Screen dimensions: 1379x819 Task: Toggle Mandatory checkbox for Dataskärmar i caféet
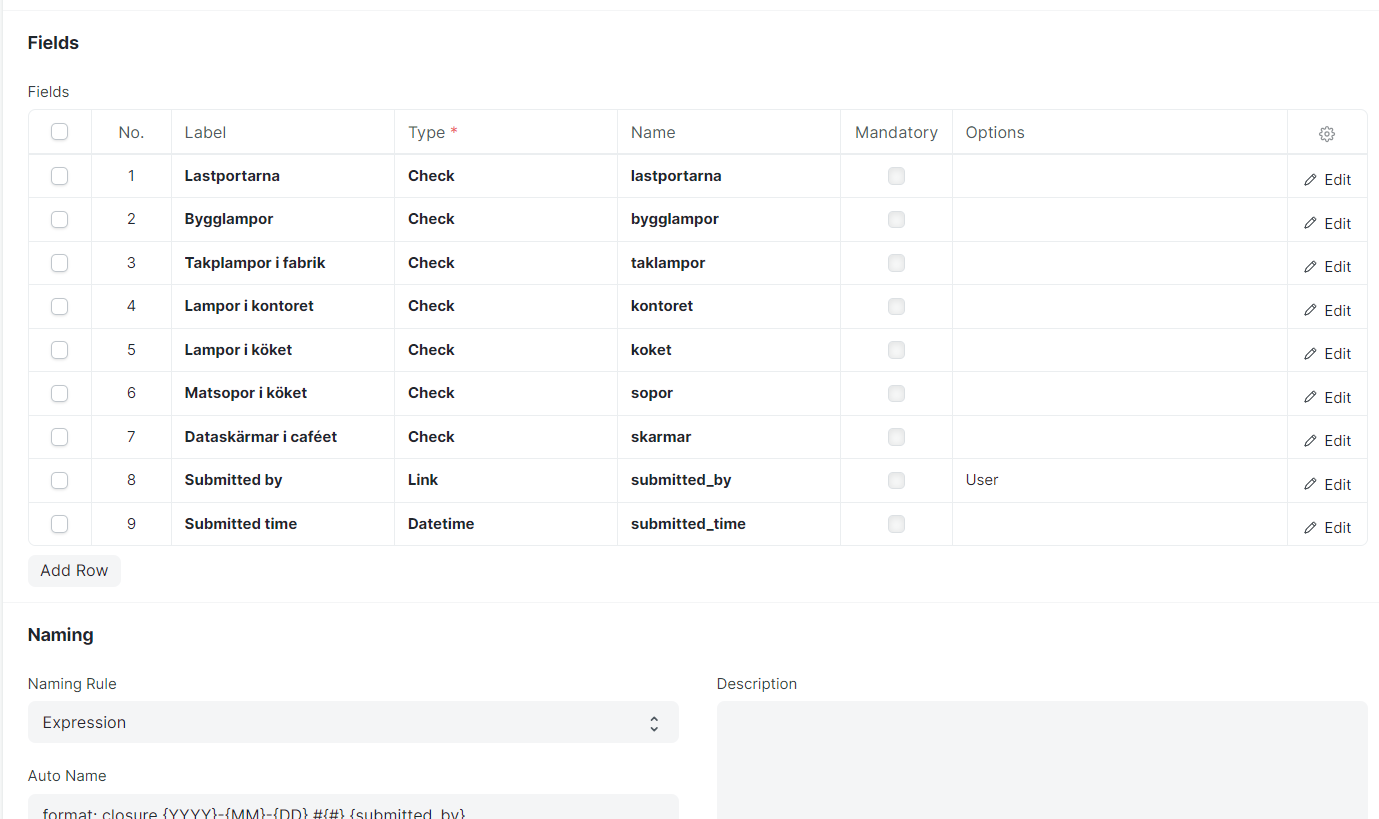[x=896, y=437]
